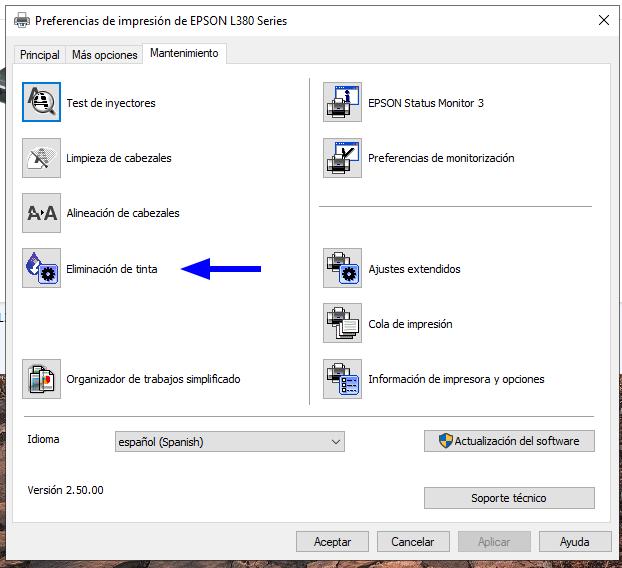Show the Cola de impresión icon
The image size is (622, 568).
pyautogui.click(x=342, y=323)
